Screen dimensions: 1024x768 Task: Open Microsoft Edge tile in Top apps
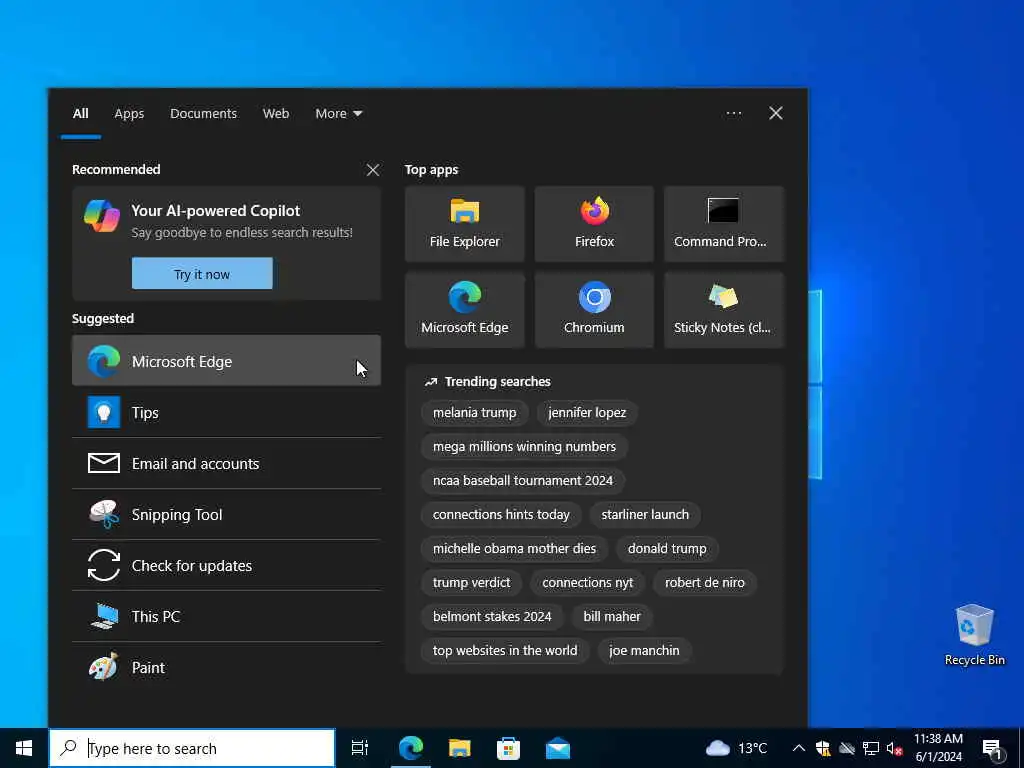464,310
